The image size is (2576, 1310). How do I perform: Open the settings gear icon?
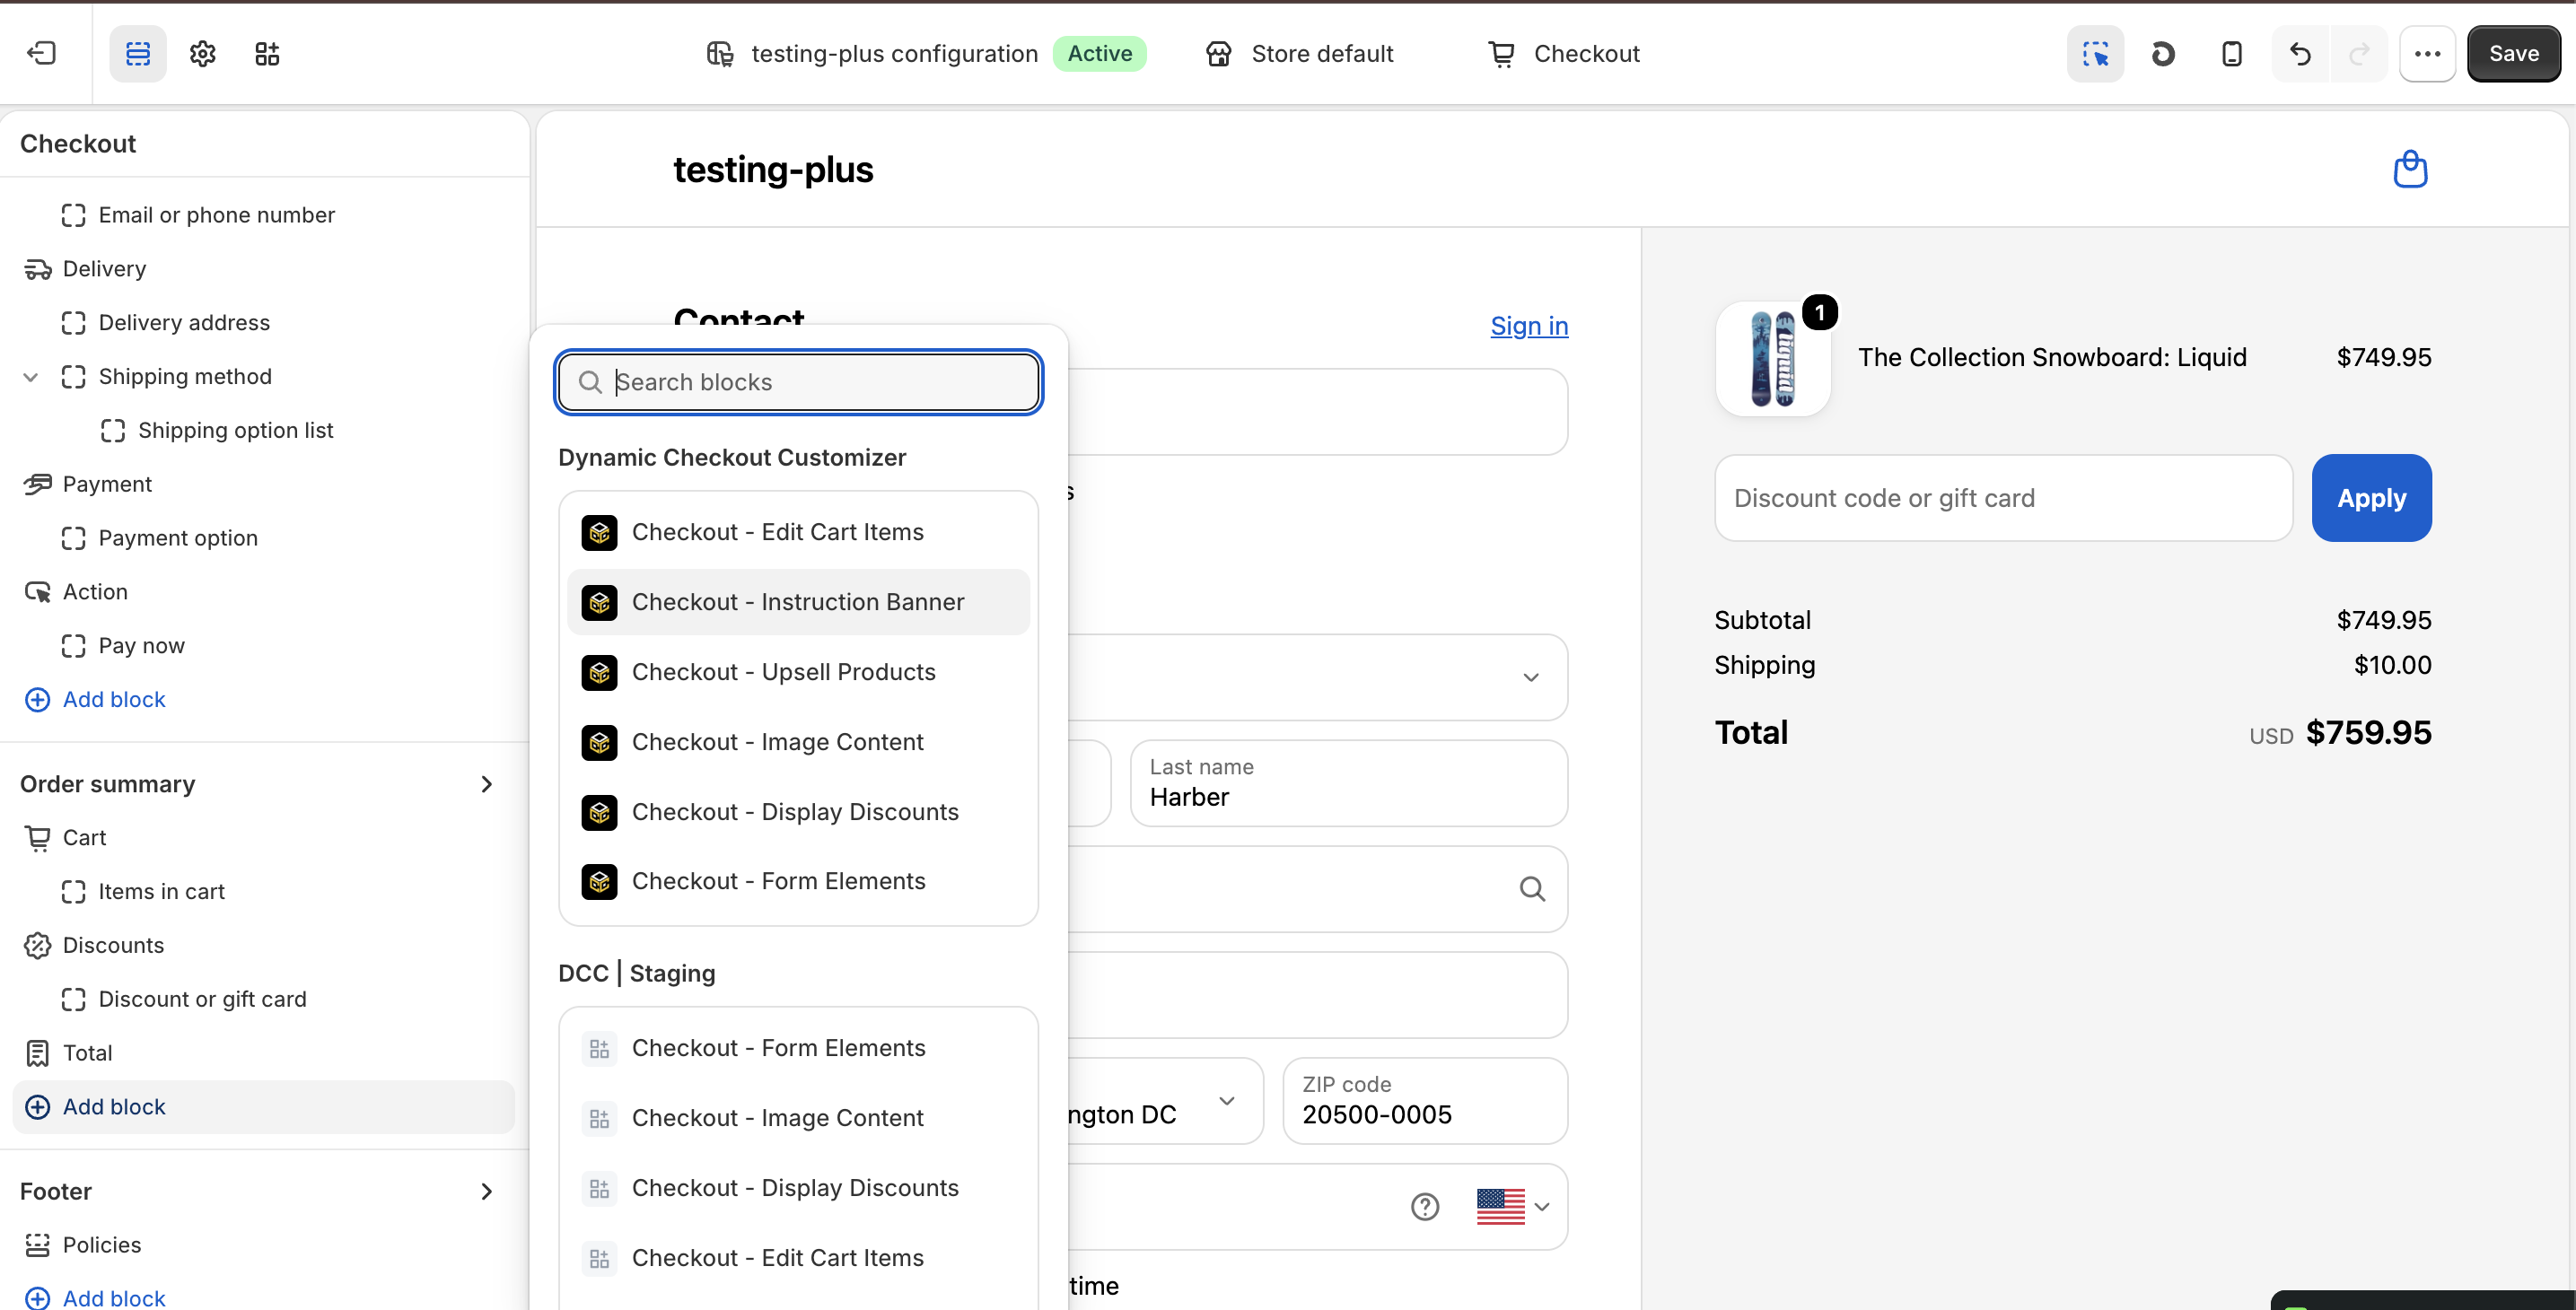click(203, 54)
